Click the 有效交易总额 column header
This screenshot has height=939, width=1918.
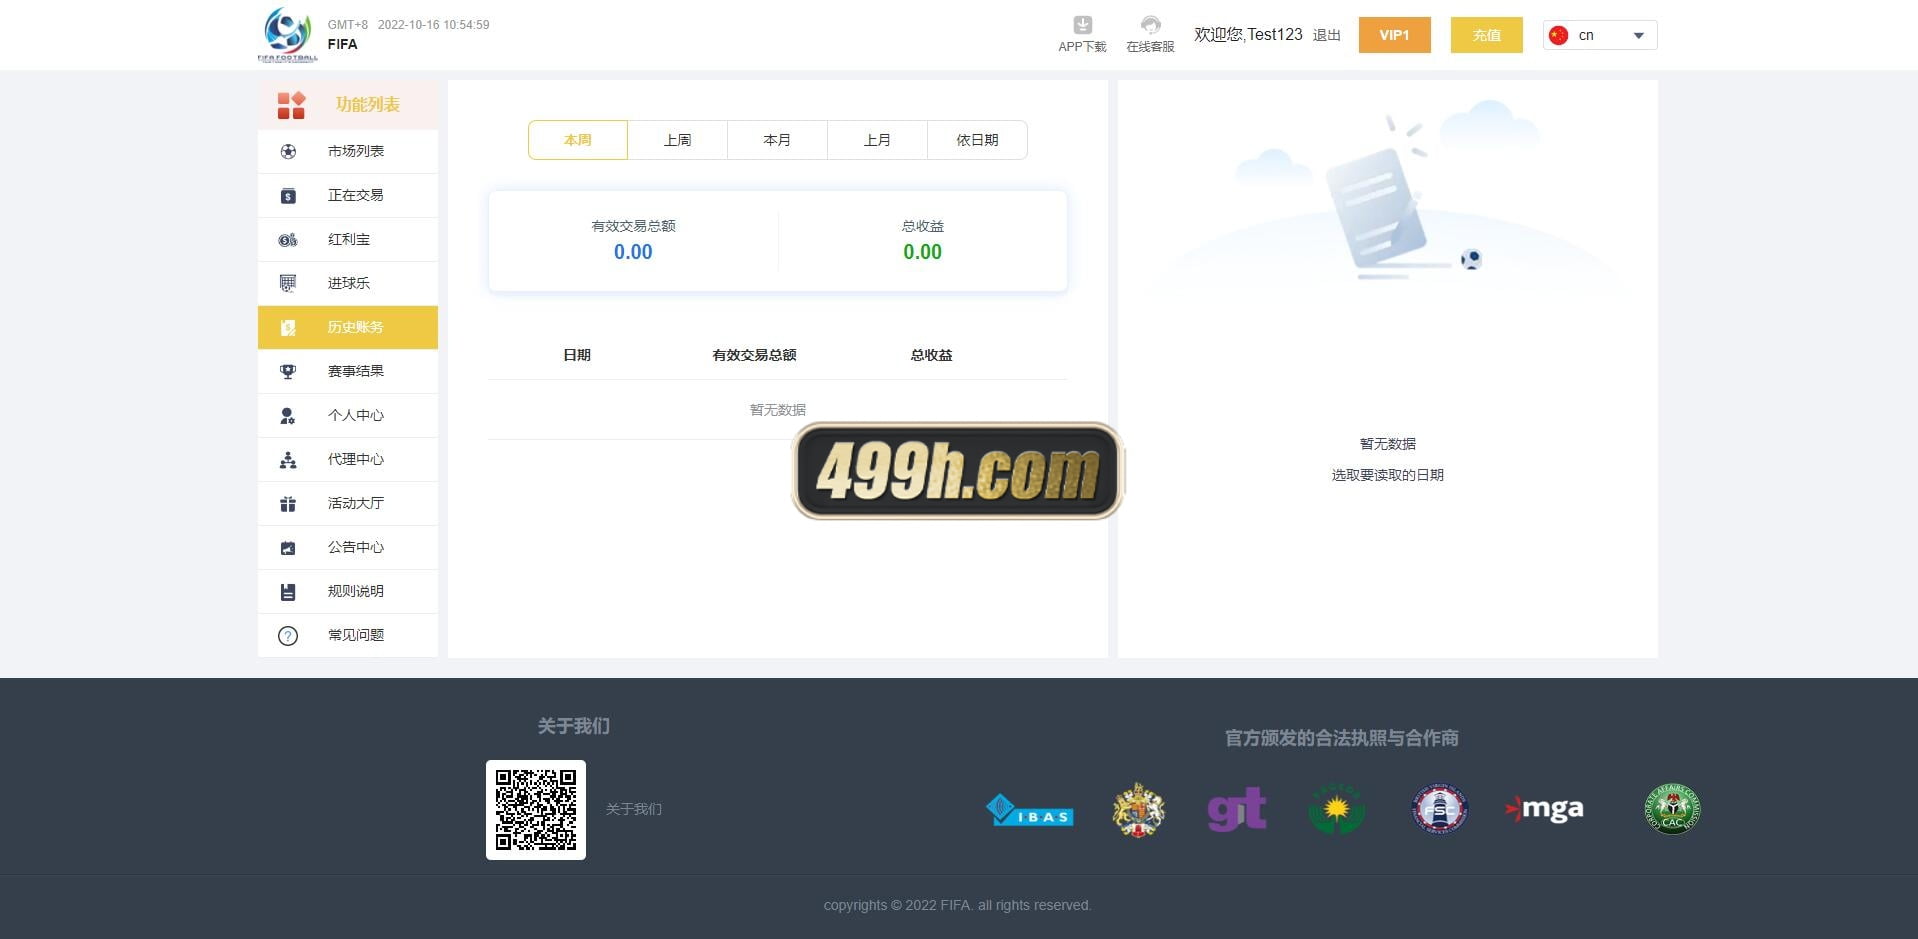pyautogui.click(x=755, y=355)
